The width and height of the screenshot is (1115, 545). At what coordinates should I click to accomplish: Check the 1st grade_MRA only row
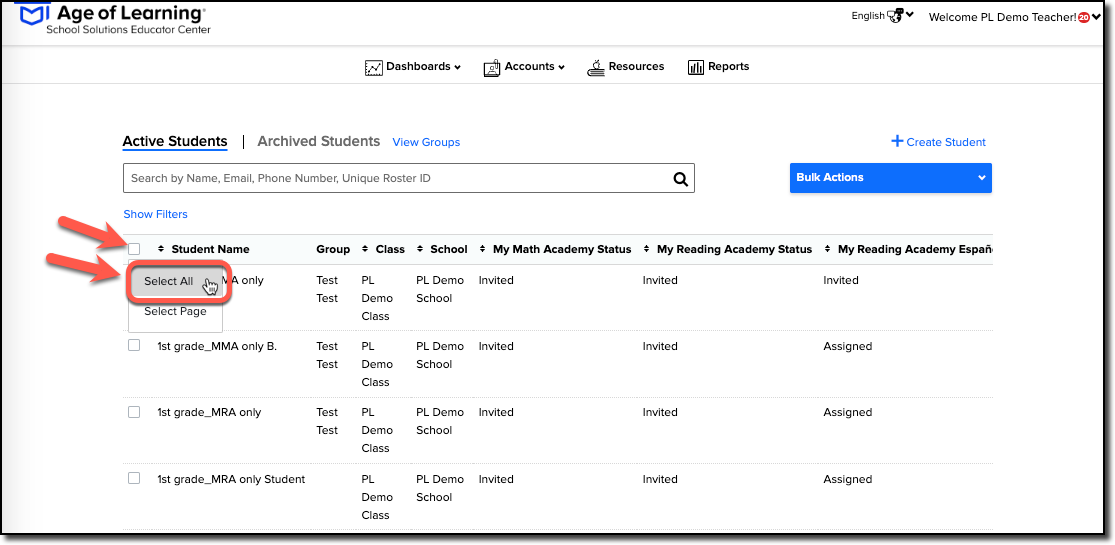coord(134,411)
